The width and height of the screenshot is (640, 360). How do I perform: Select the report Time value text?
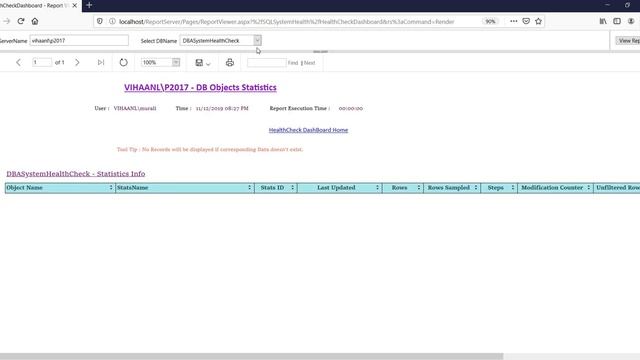tap(222, 108)
